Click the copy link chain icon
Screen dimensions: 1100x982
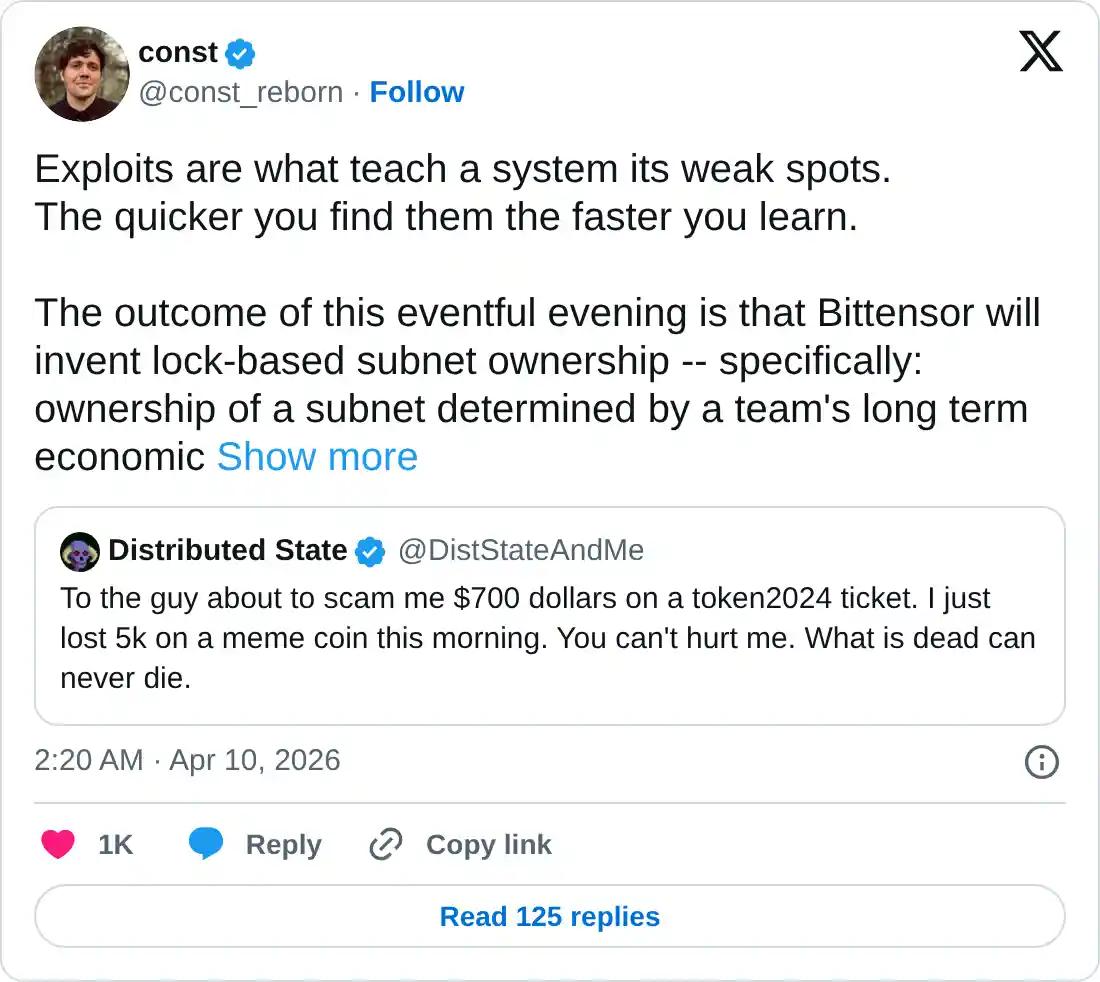385,845
